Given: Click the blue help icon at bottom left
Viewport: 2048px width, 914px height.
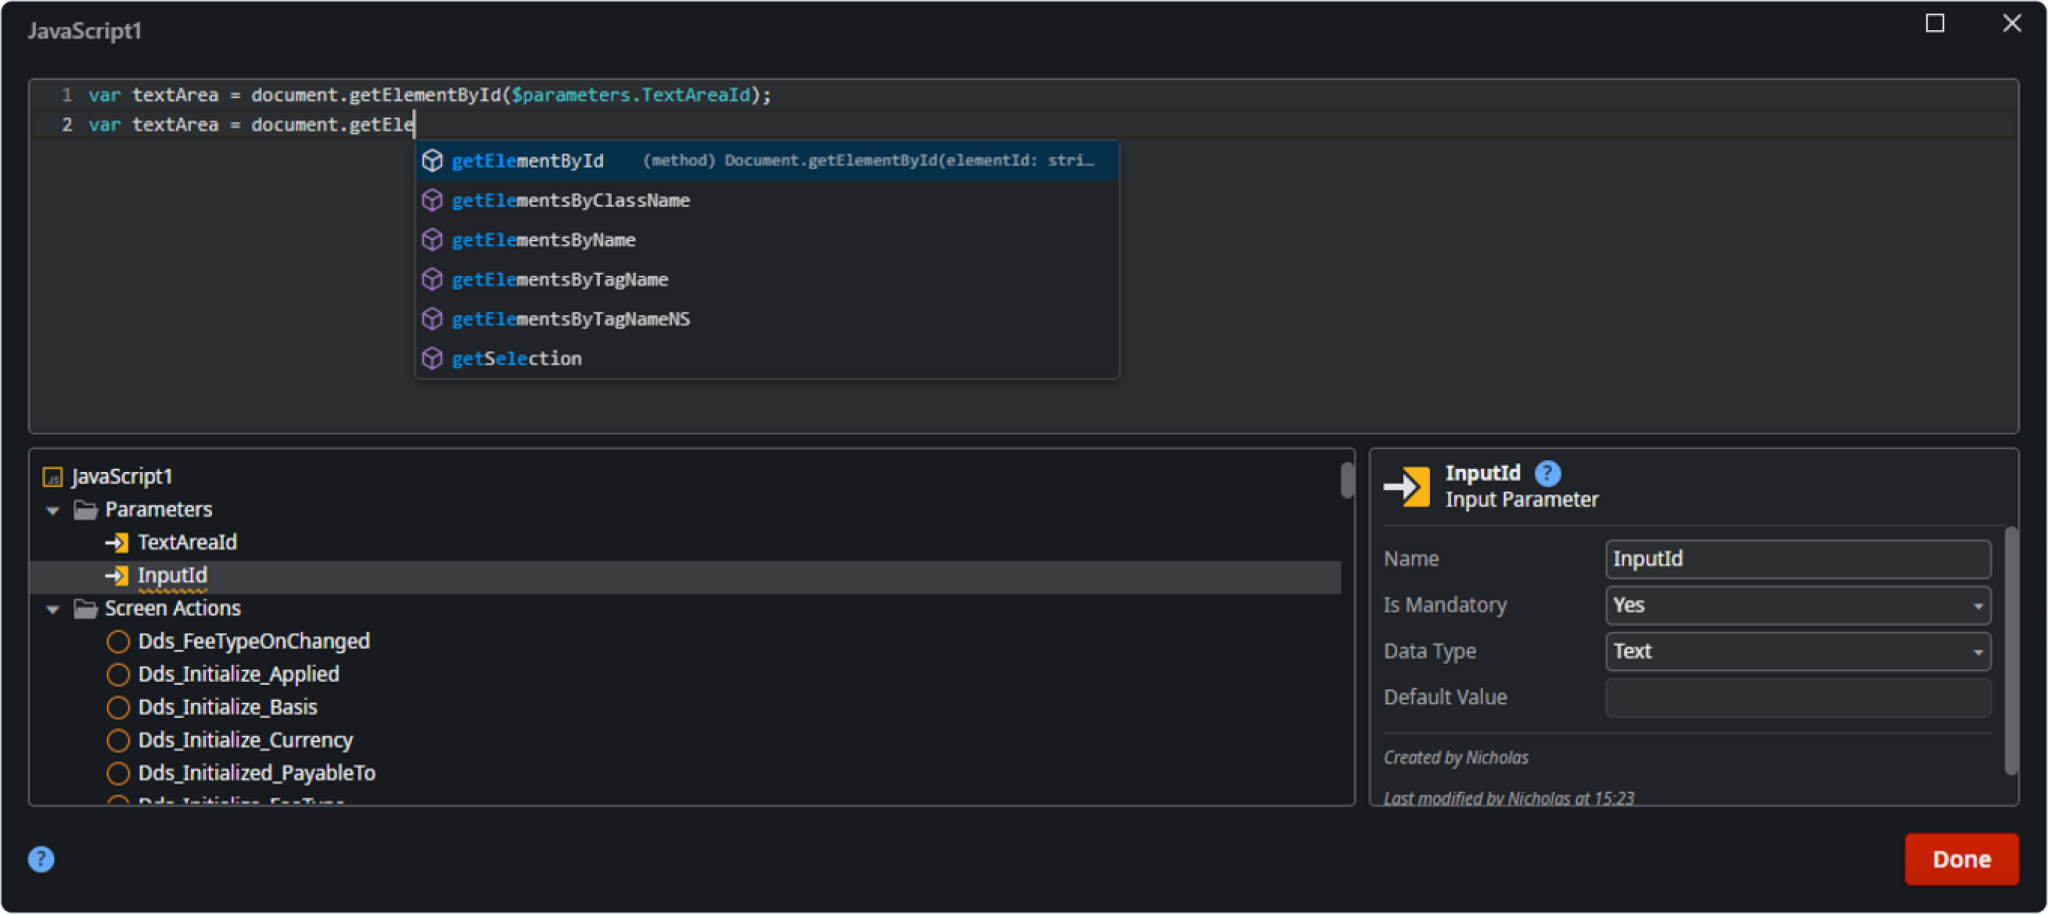Looking at the screenshot, I should click(x=41, y=859).
